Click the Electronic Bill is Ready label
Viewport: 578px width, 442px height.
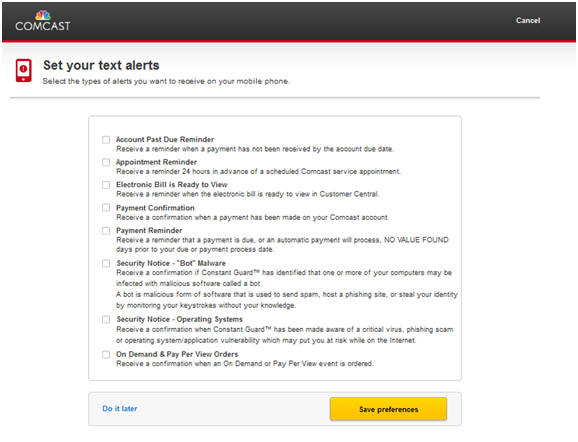[172, 184]
